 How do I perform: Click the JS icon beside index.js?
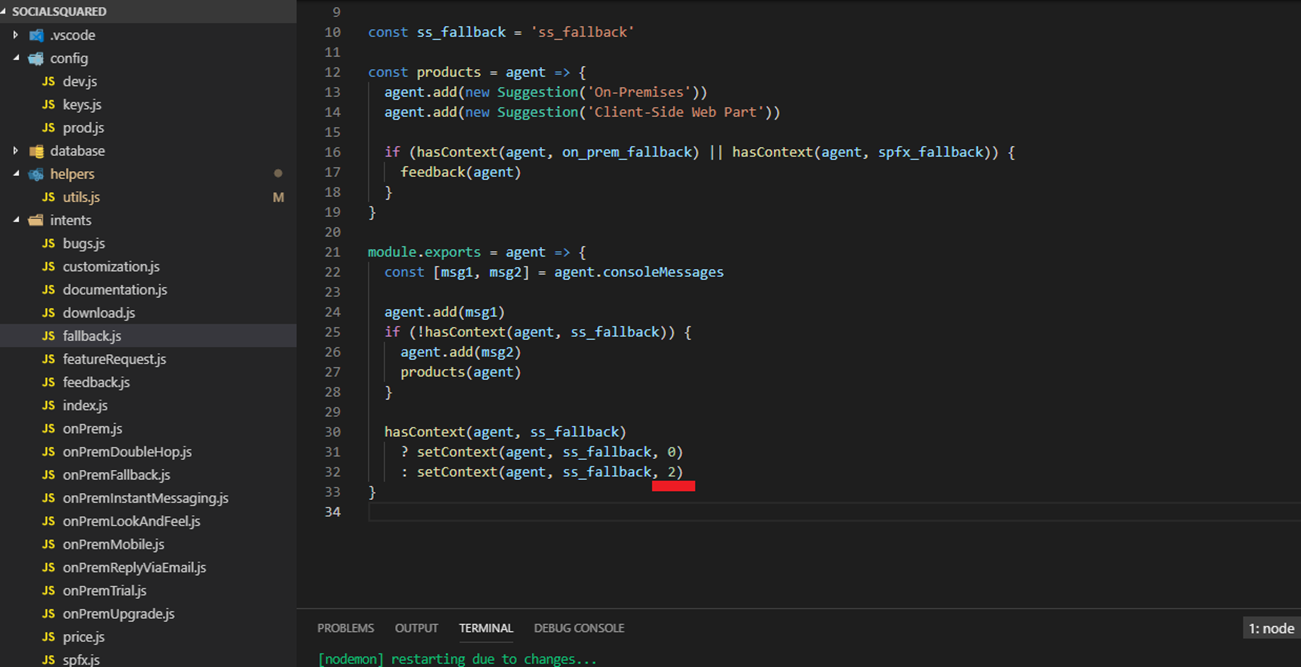click(x=49, y=405)
